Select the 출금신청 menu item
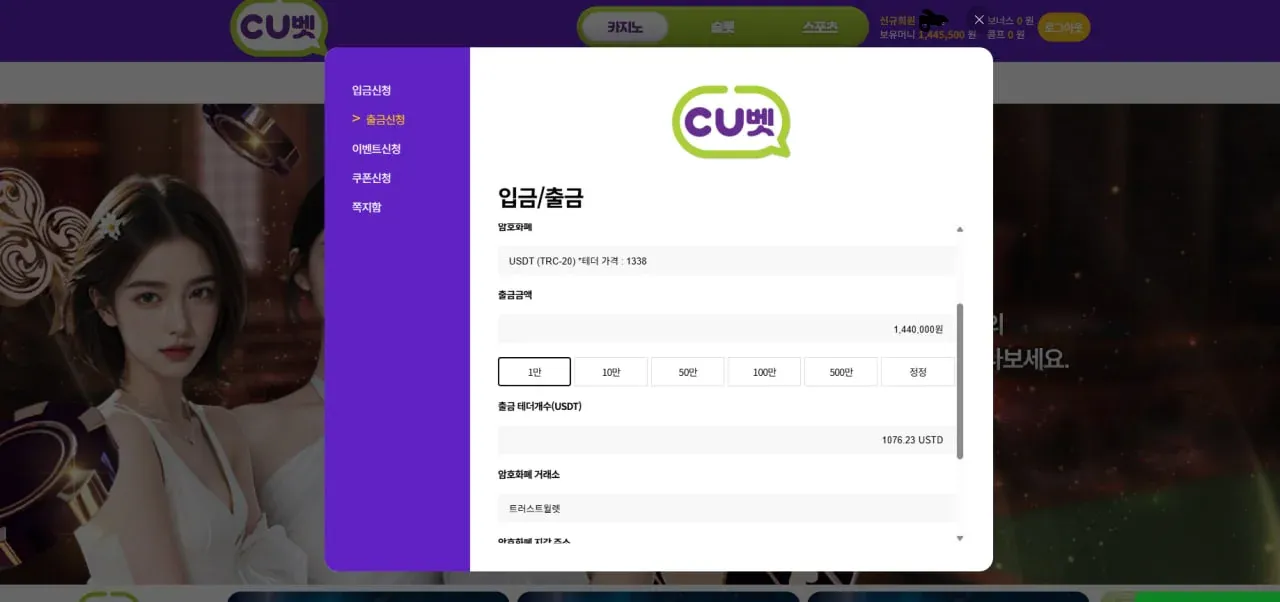The width and height of the screenshot is (1280, 602). (385, 119)
